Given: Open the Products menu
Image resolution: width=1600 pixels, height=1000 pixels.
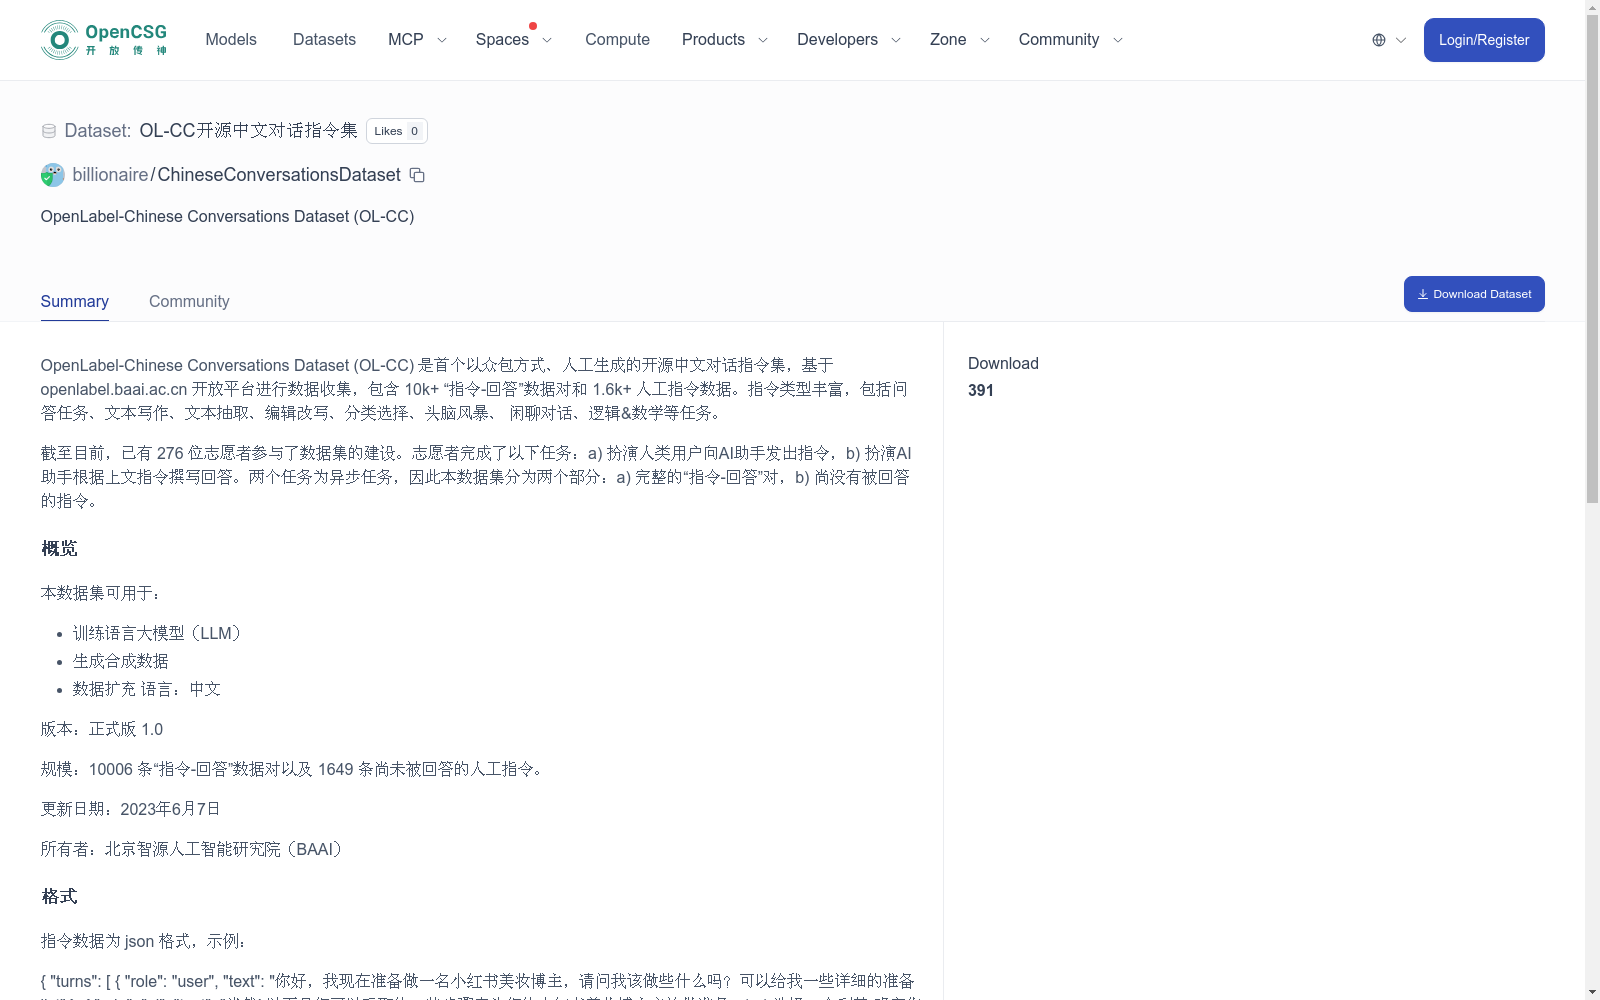Looking at the screenshot, I should pyautogui.click(x=713, y=40).
